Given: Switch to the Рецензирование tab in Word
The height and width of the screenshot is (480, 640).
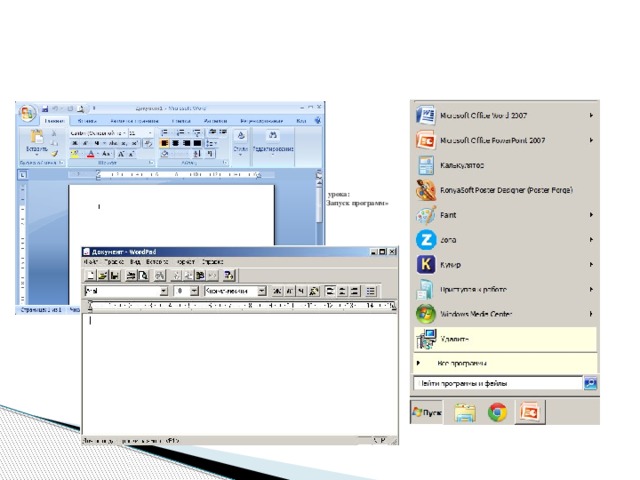Looking at the screenshot, I should coord(261,121).
